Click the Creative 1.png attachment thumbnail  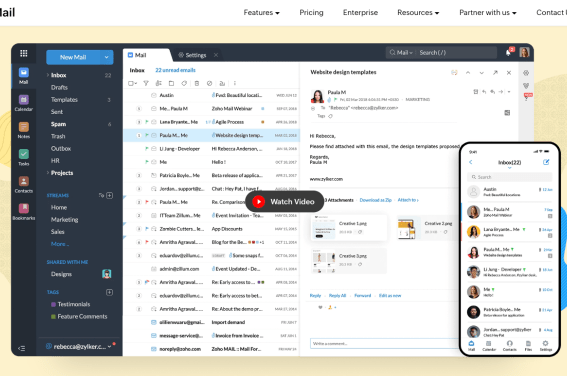[x=323, y=228]
